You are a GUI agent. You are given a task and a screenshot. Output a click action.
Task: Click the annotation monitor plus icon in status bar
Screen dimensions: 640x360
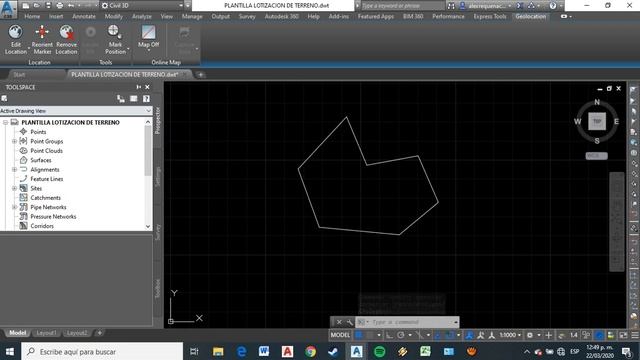549,335
